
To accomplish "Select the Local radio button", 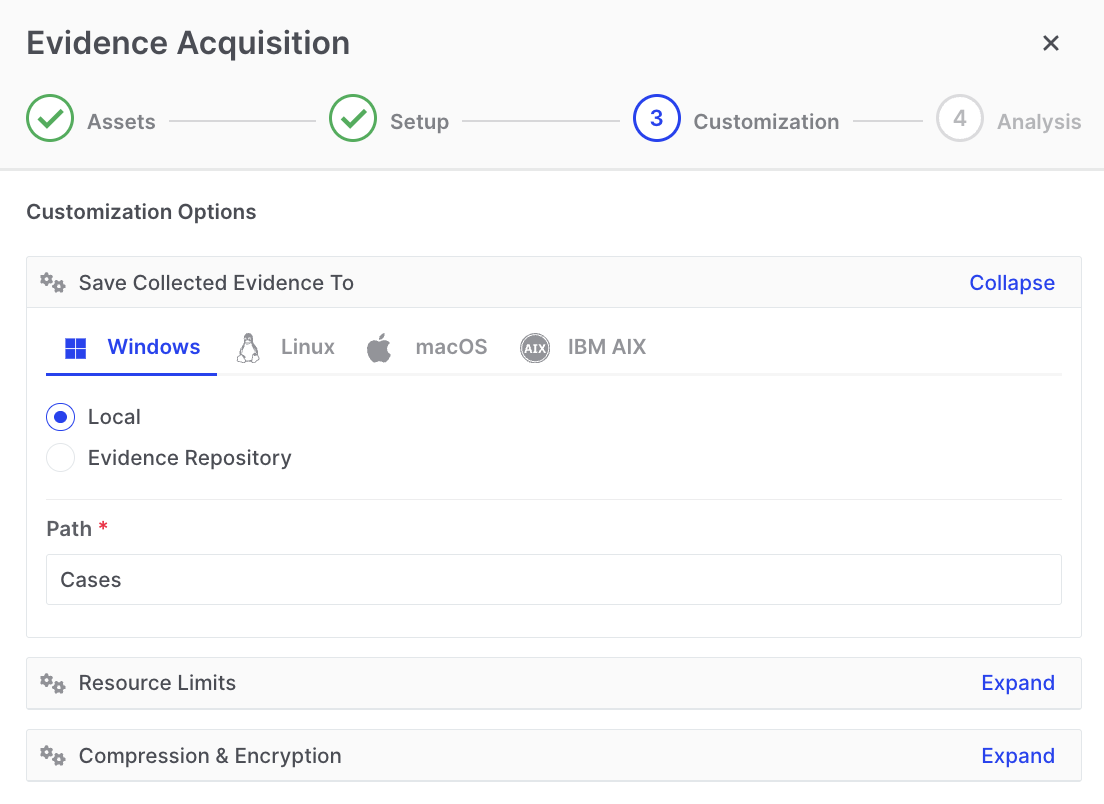I will click(x=61, y=417).
